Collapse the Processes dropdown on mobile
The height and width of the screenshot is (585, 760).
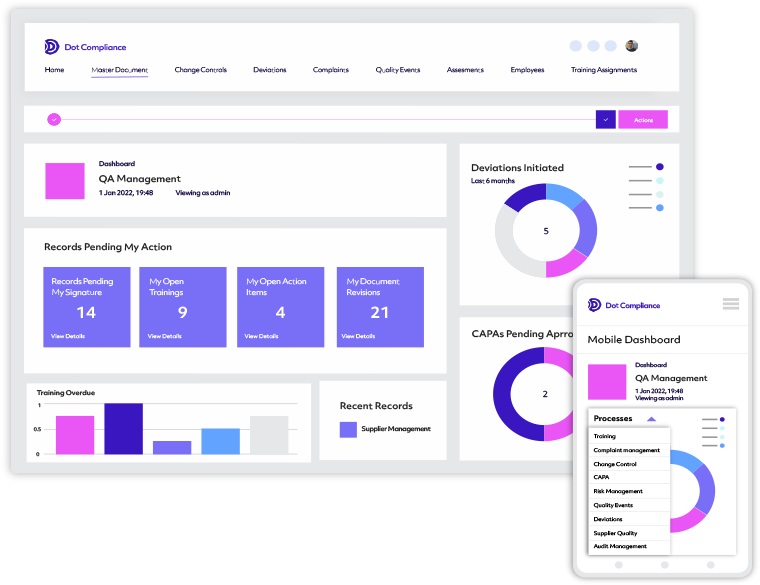(x=651, y=419)
